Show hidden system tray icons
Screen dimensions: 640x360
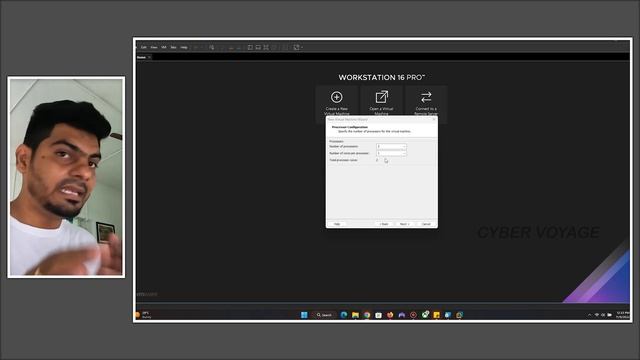[x=589, y=315]
